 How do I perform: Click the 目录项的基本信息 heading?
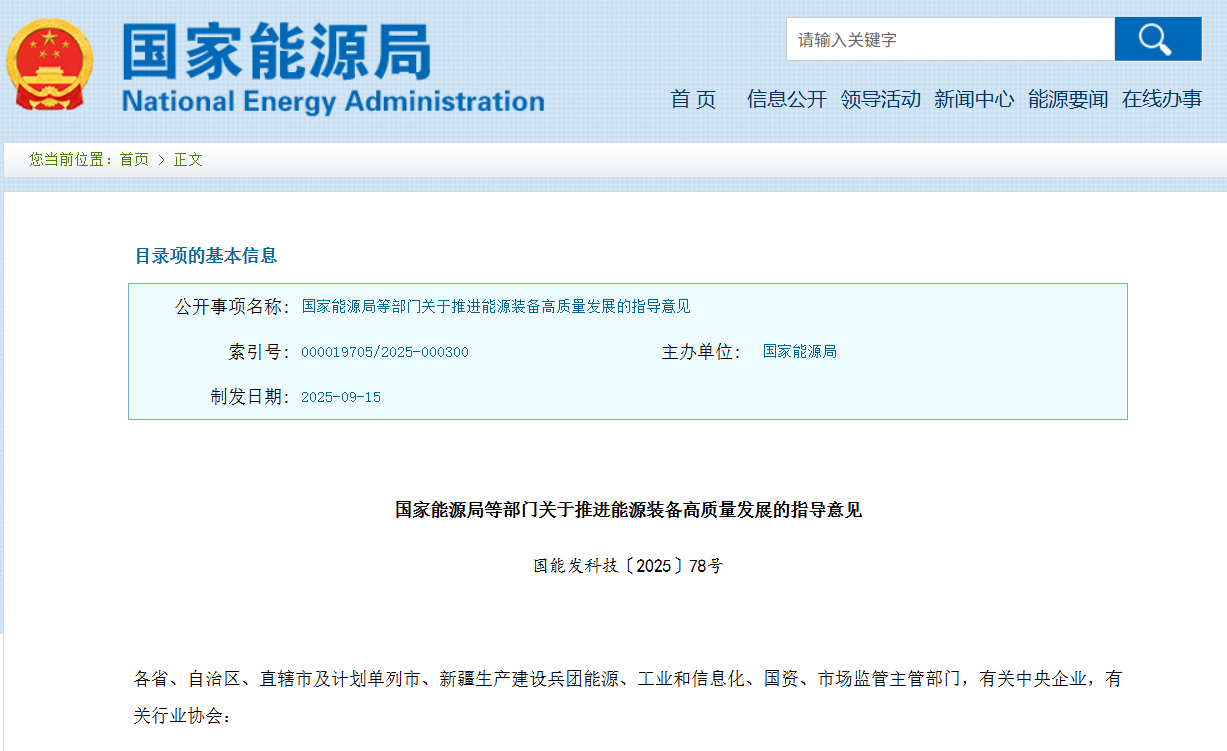(x=206, y=256)
